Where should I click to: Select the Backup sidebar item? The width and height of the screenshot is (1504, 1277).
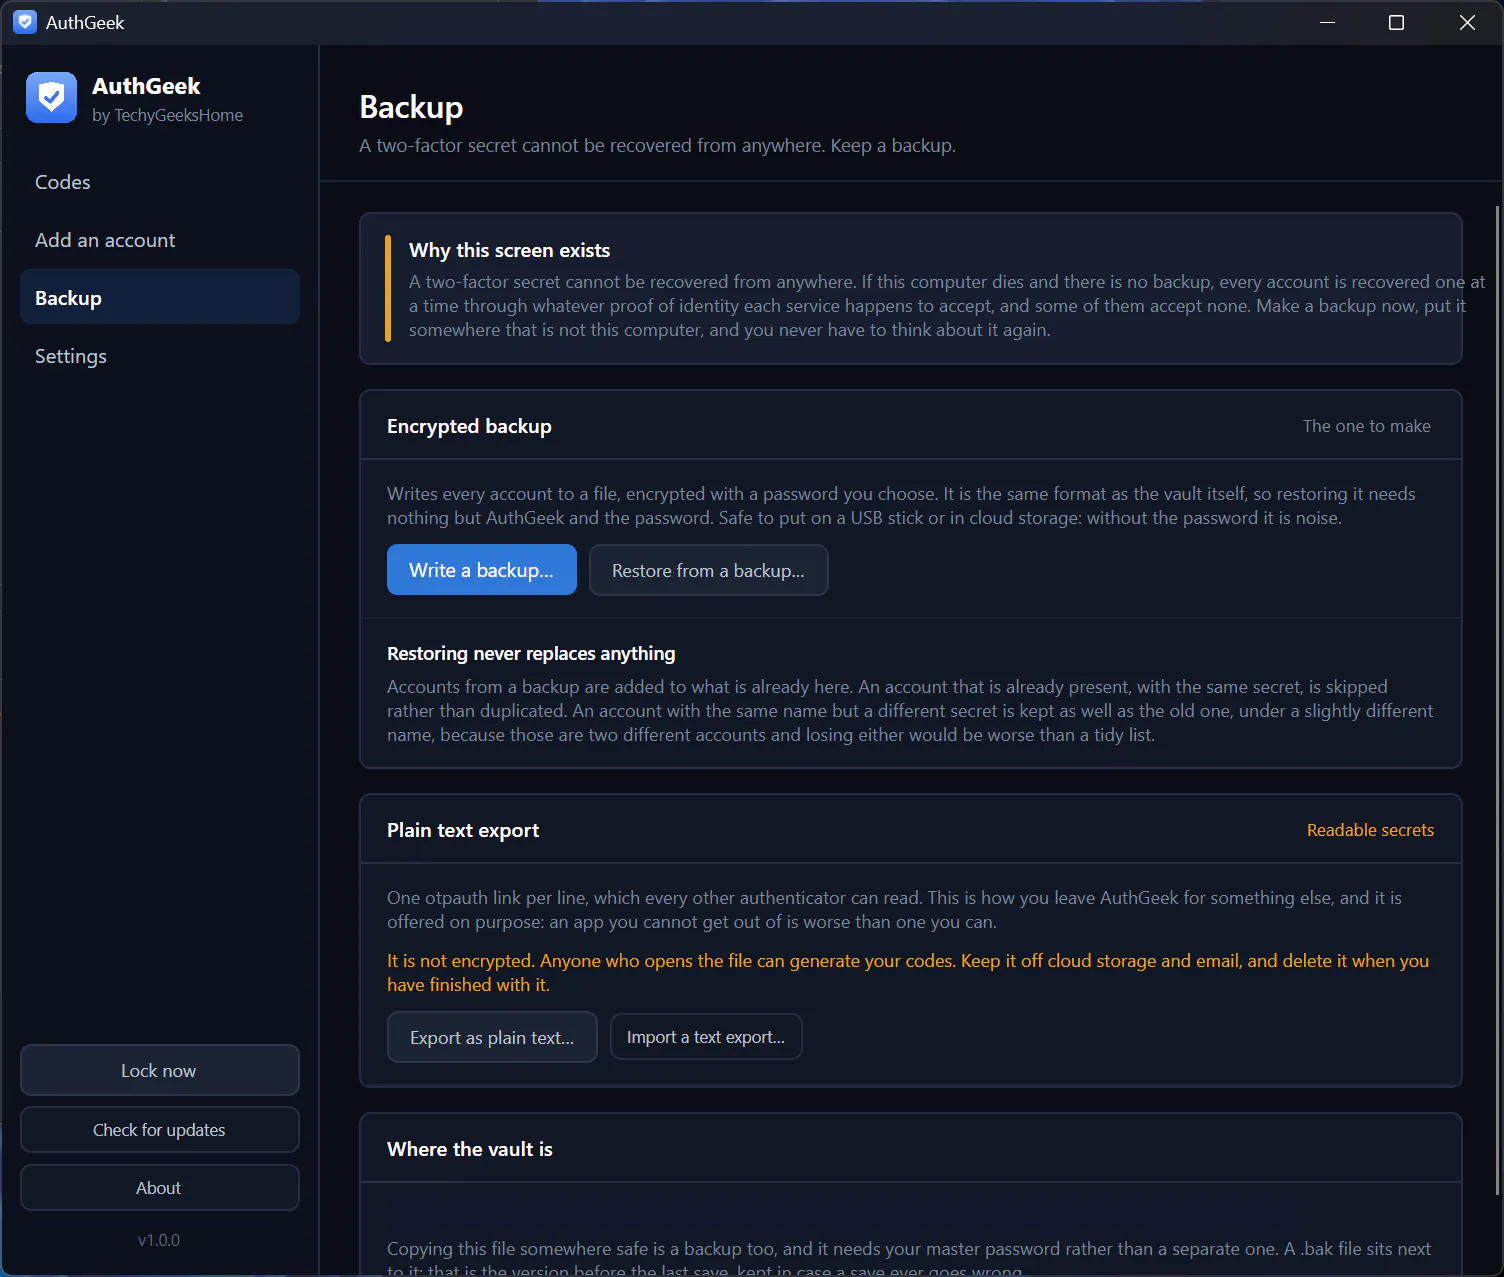click(x=160, y=297)
